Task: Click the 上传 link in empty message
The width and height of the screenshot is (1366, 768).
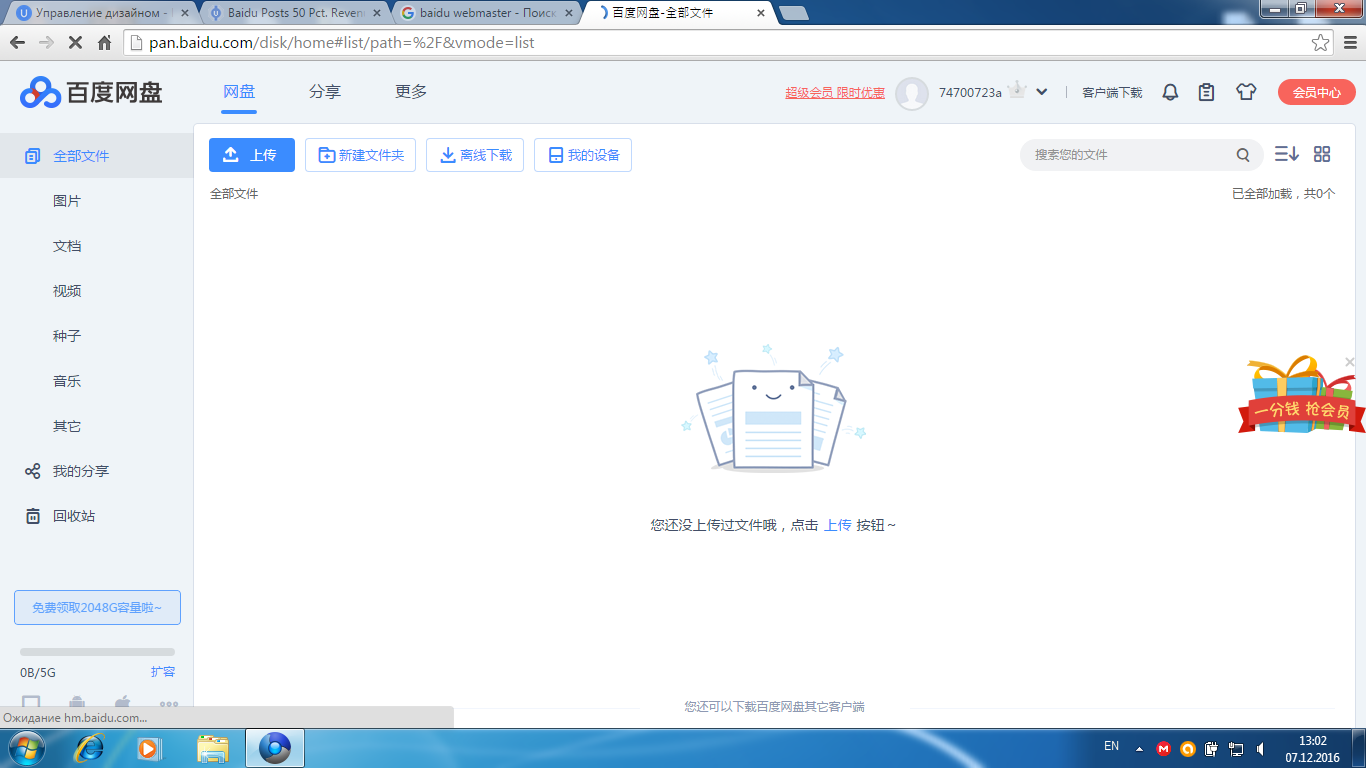Action: point(838,525)
